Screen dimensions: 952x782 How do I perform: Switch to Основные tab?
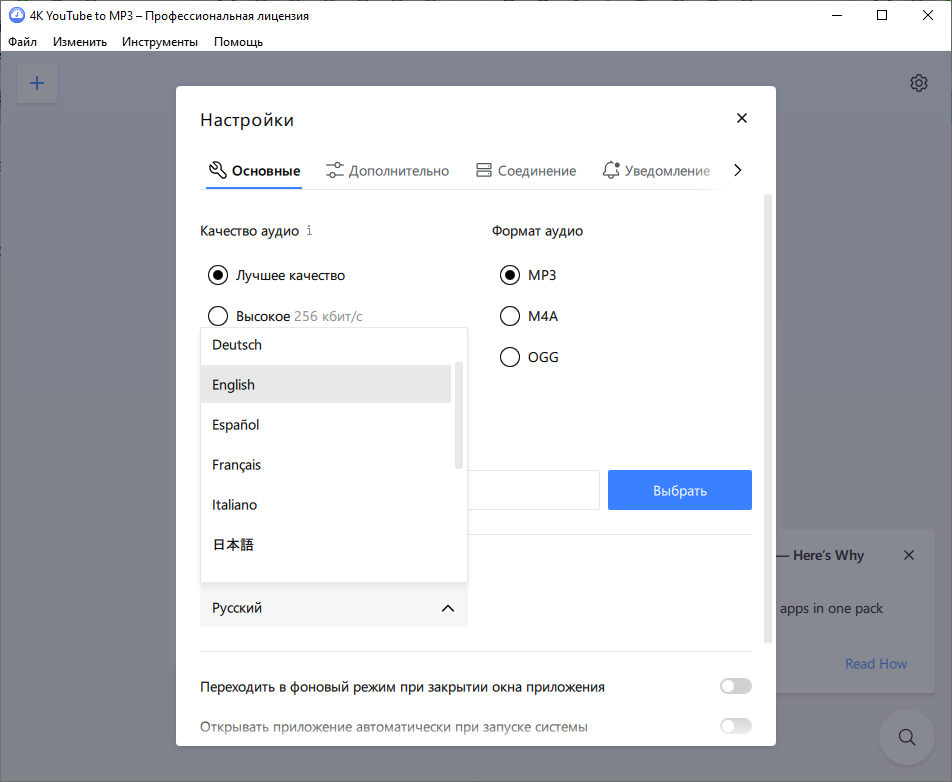pyautogui.click(x=254, y=171)
